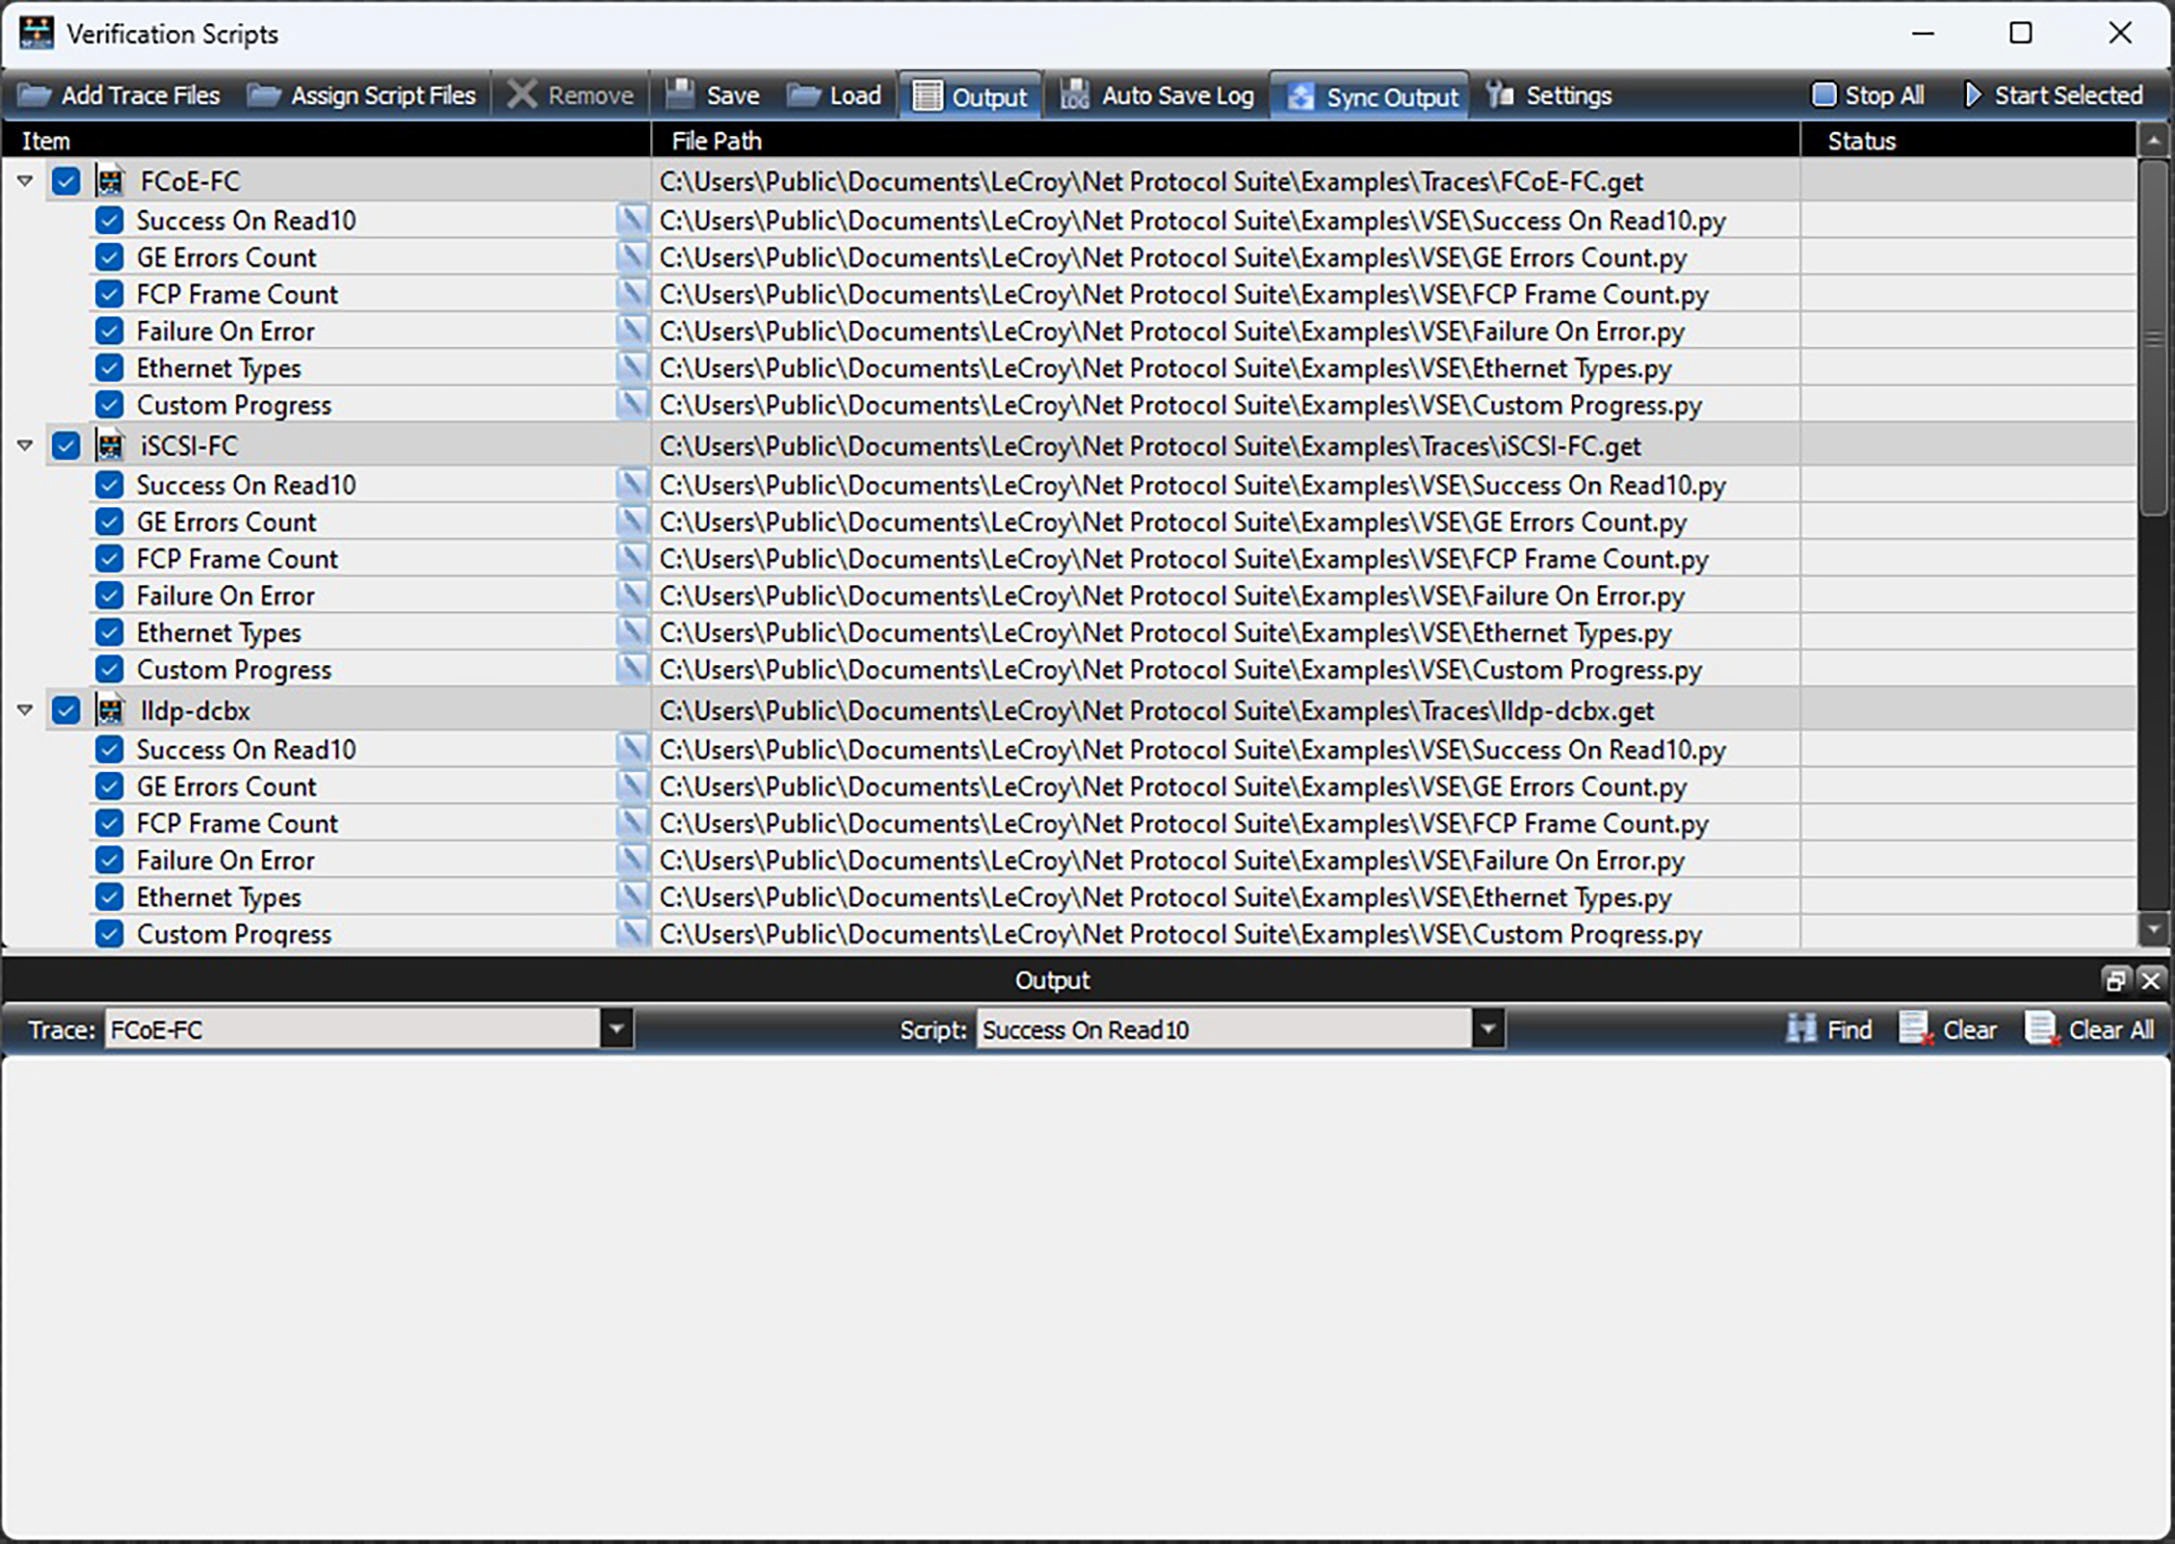Click edit-script icon for FCoE-FC Success On Read10
This screenshot has height=1544, width=2175.
coord(631,220)
